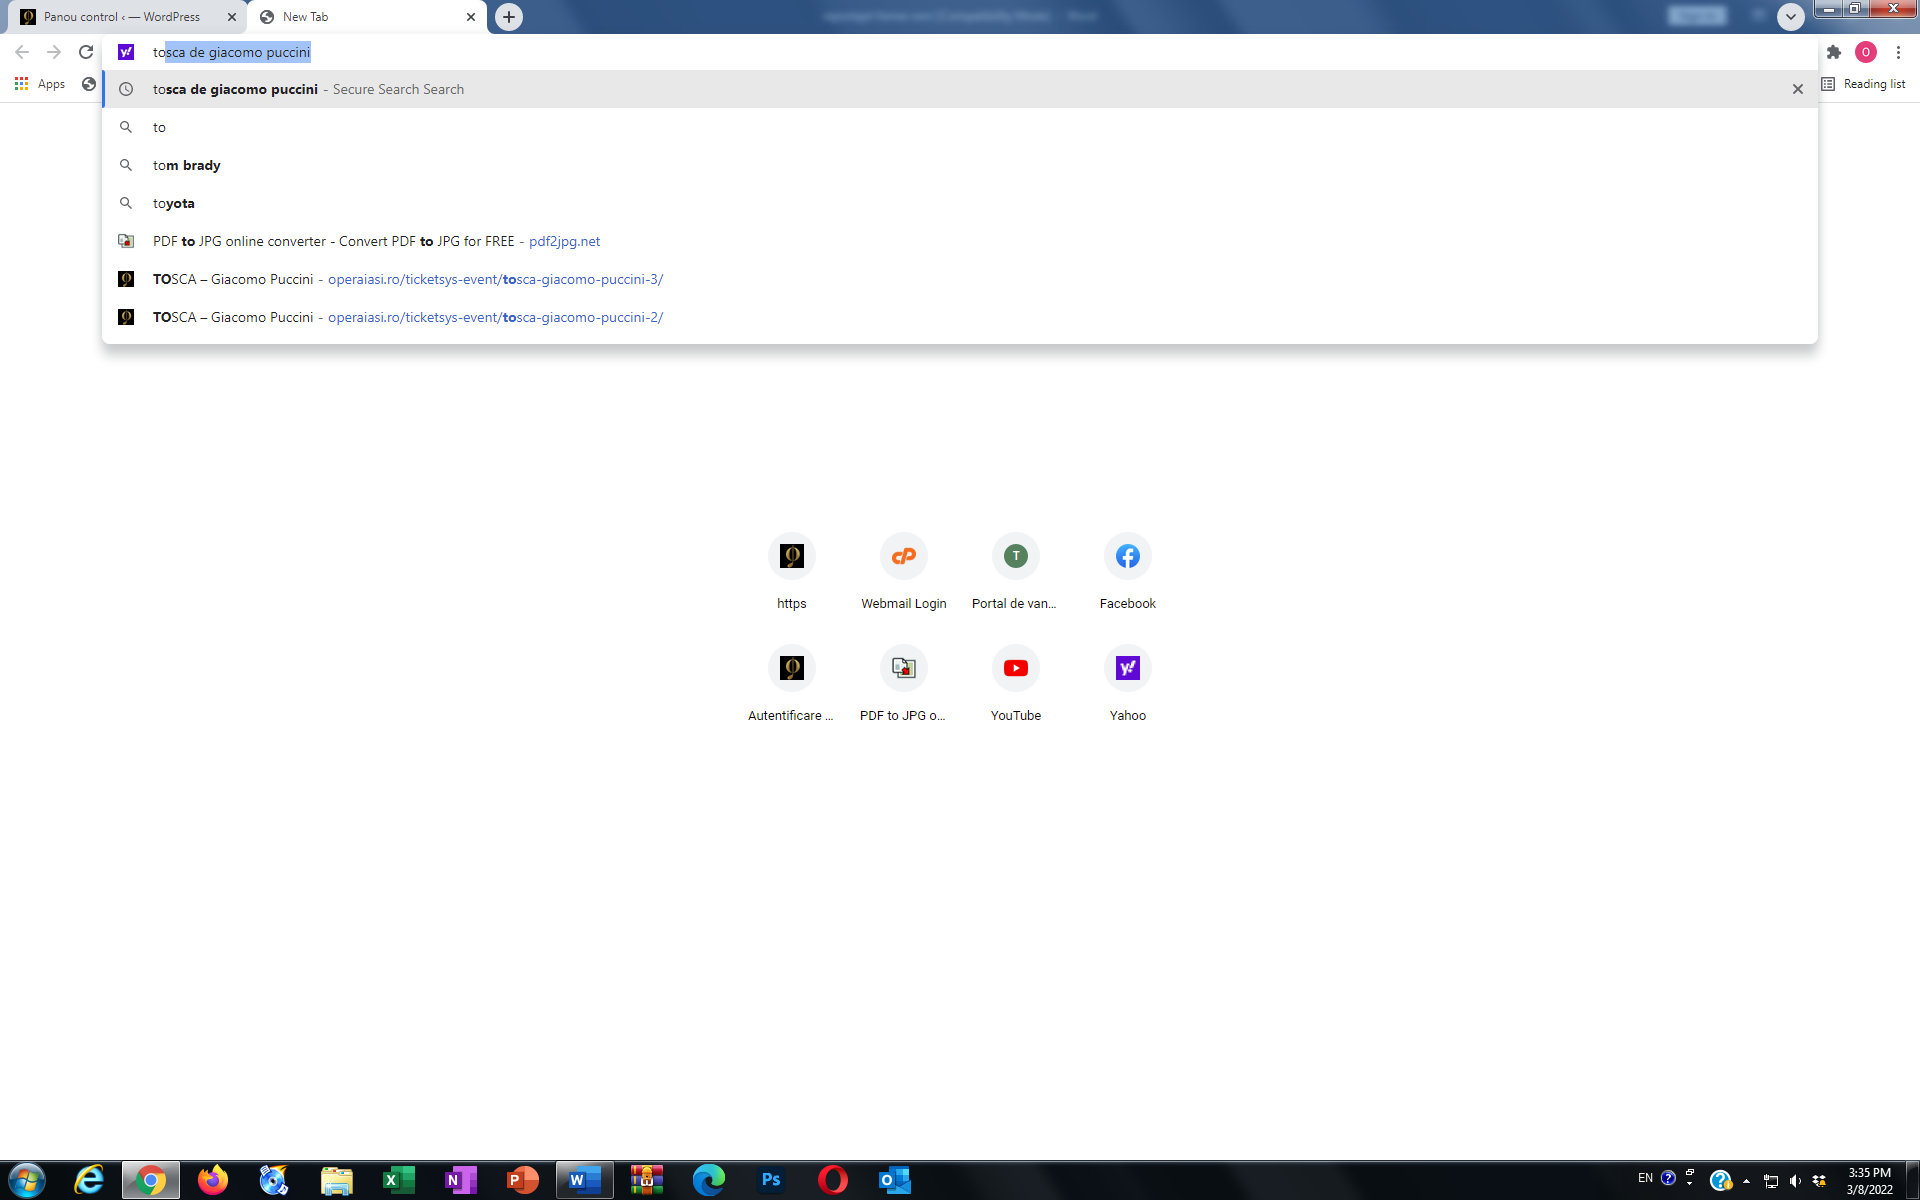
Task: Open PowerPoint from taskbar
Action: click(x=523, y=1180)
